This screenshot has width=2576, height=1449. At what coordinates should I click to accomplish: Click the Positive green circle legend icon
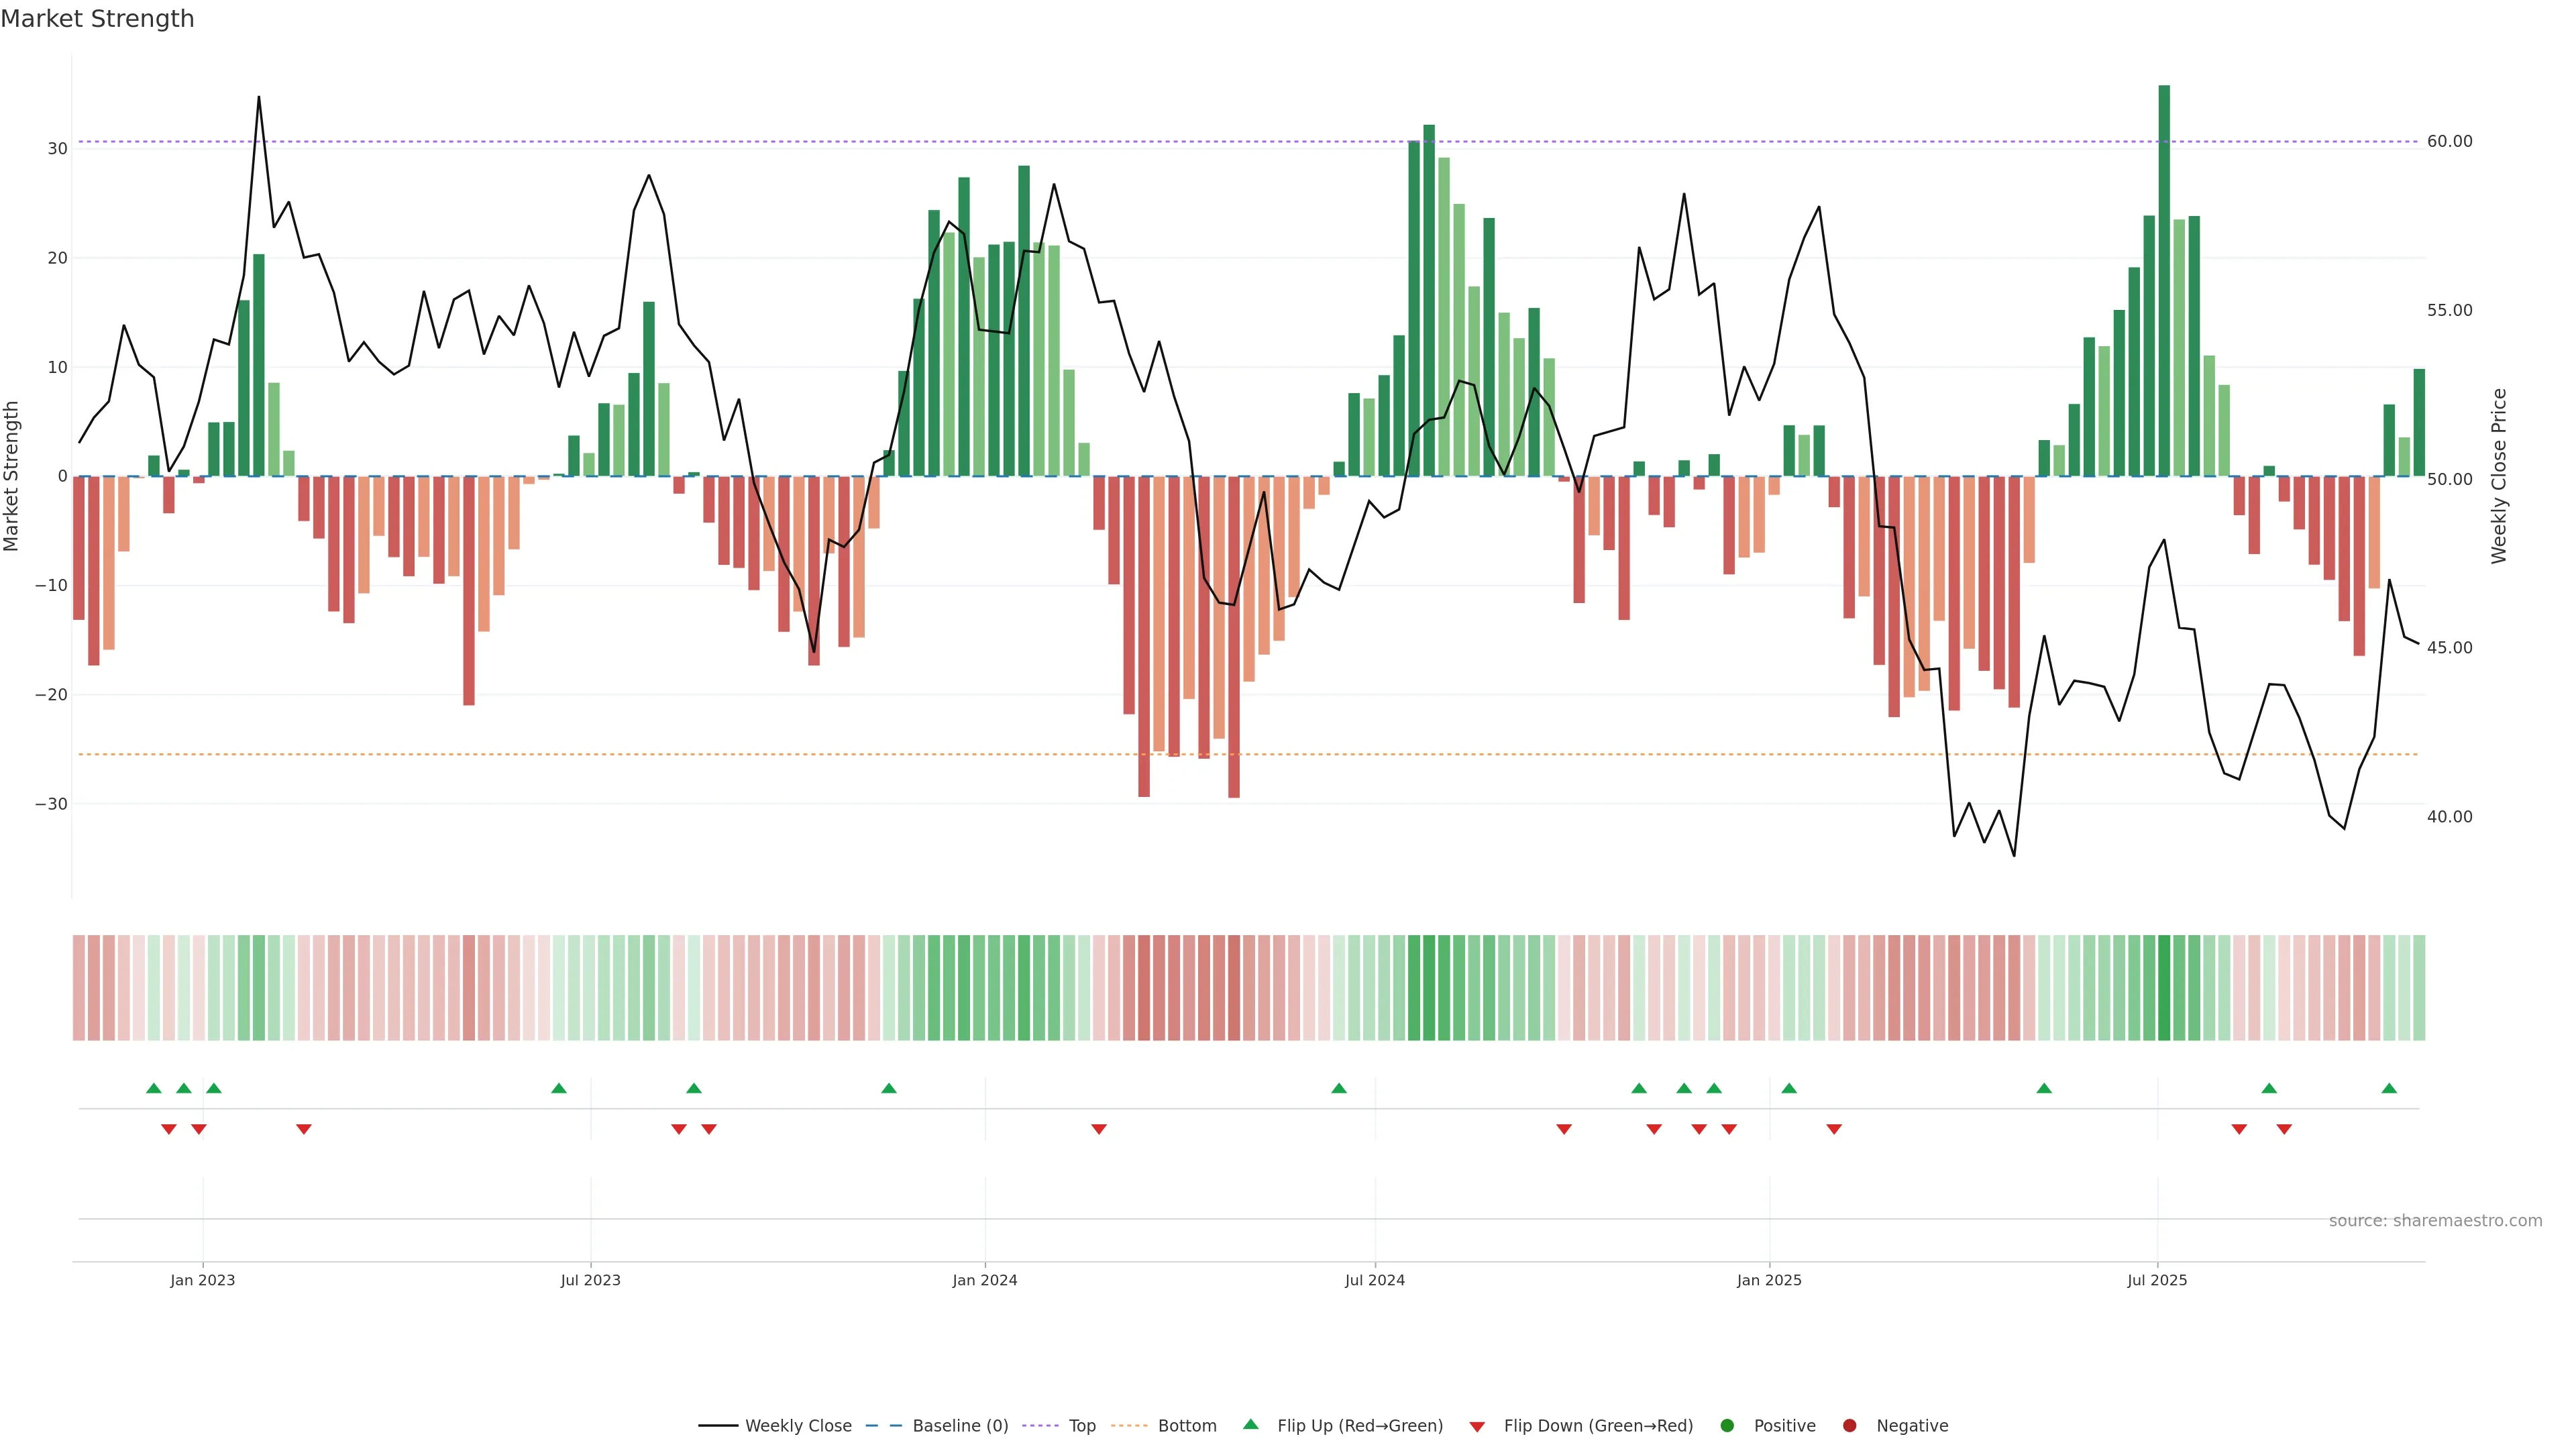tap(1727, 1426)
